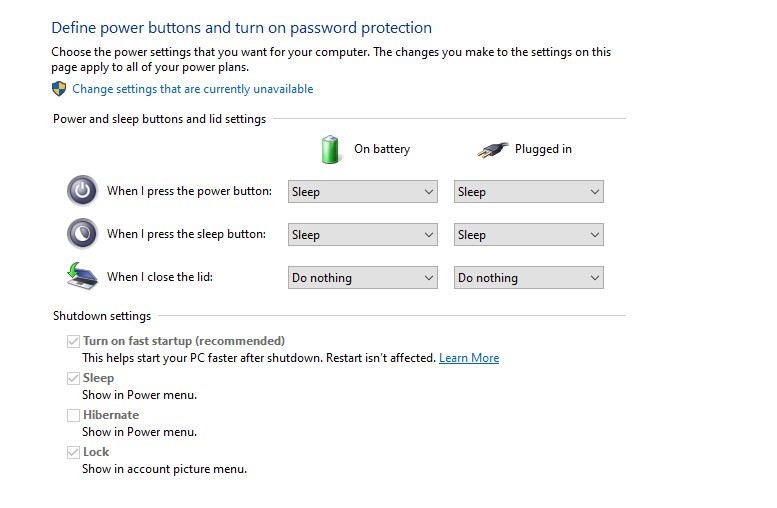Open close lid On battery dropdown
This screenshot has width=777, height=508.
(x=362, y=278)
